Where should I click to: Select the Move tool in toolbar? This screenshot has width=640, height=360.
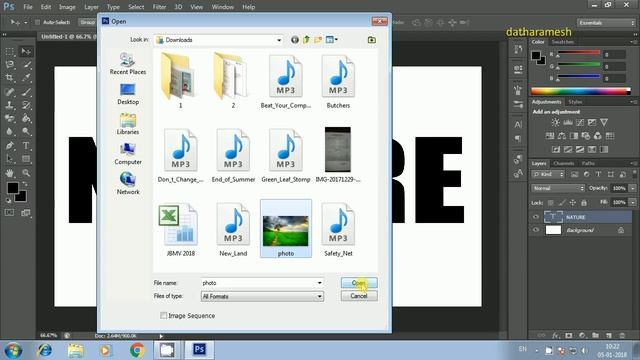26,51
